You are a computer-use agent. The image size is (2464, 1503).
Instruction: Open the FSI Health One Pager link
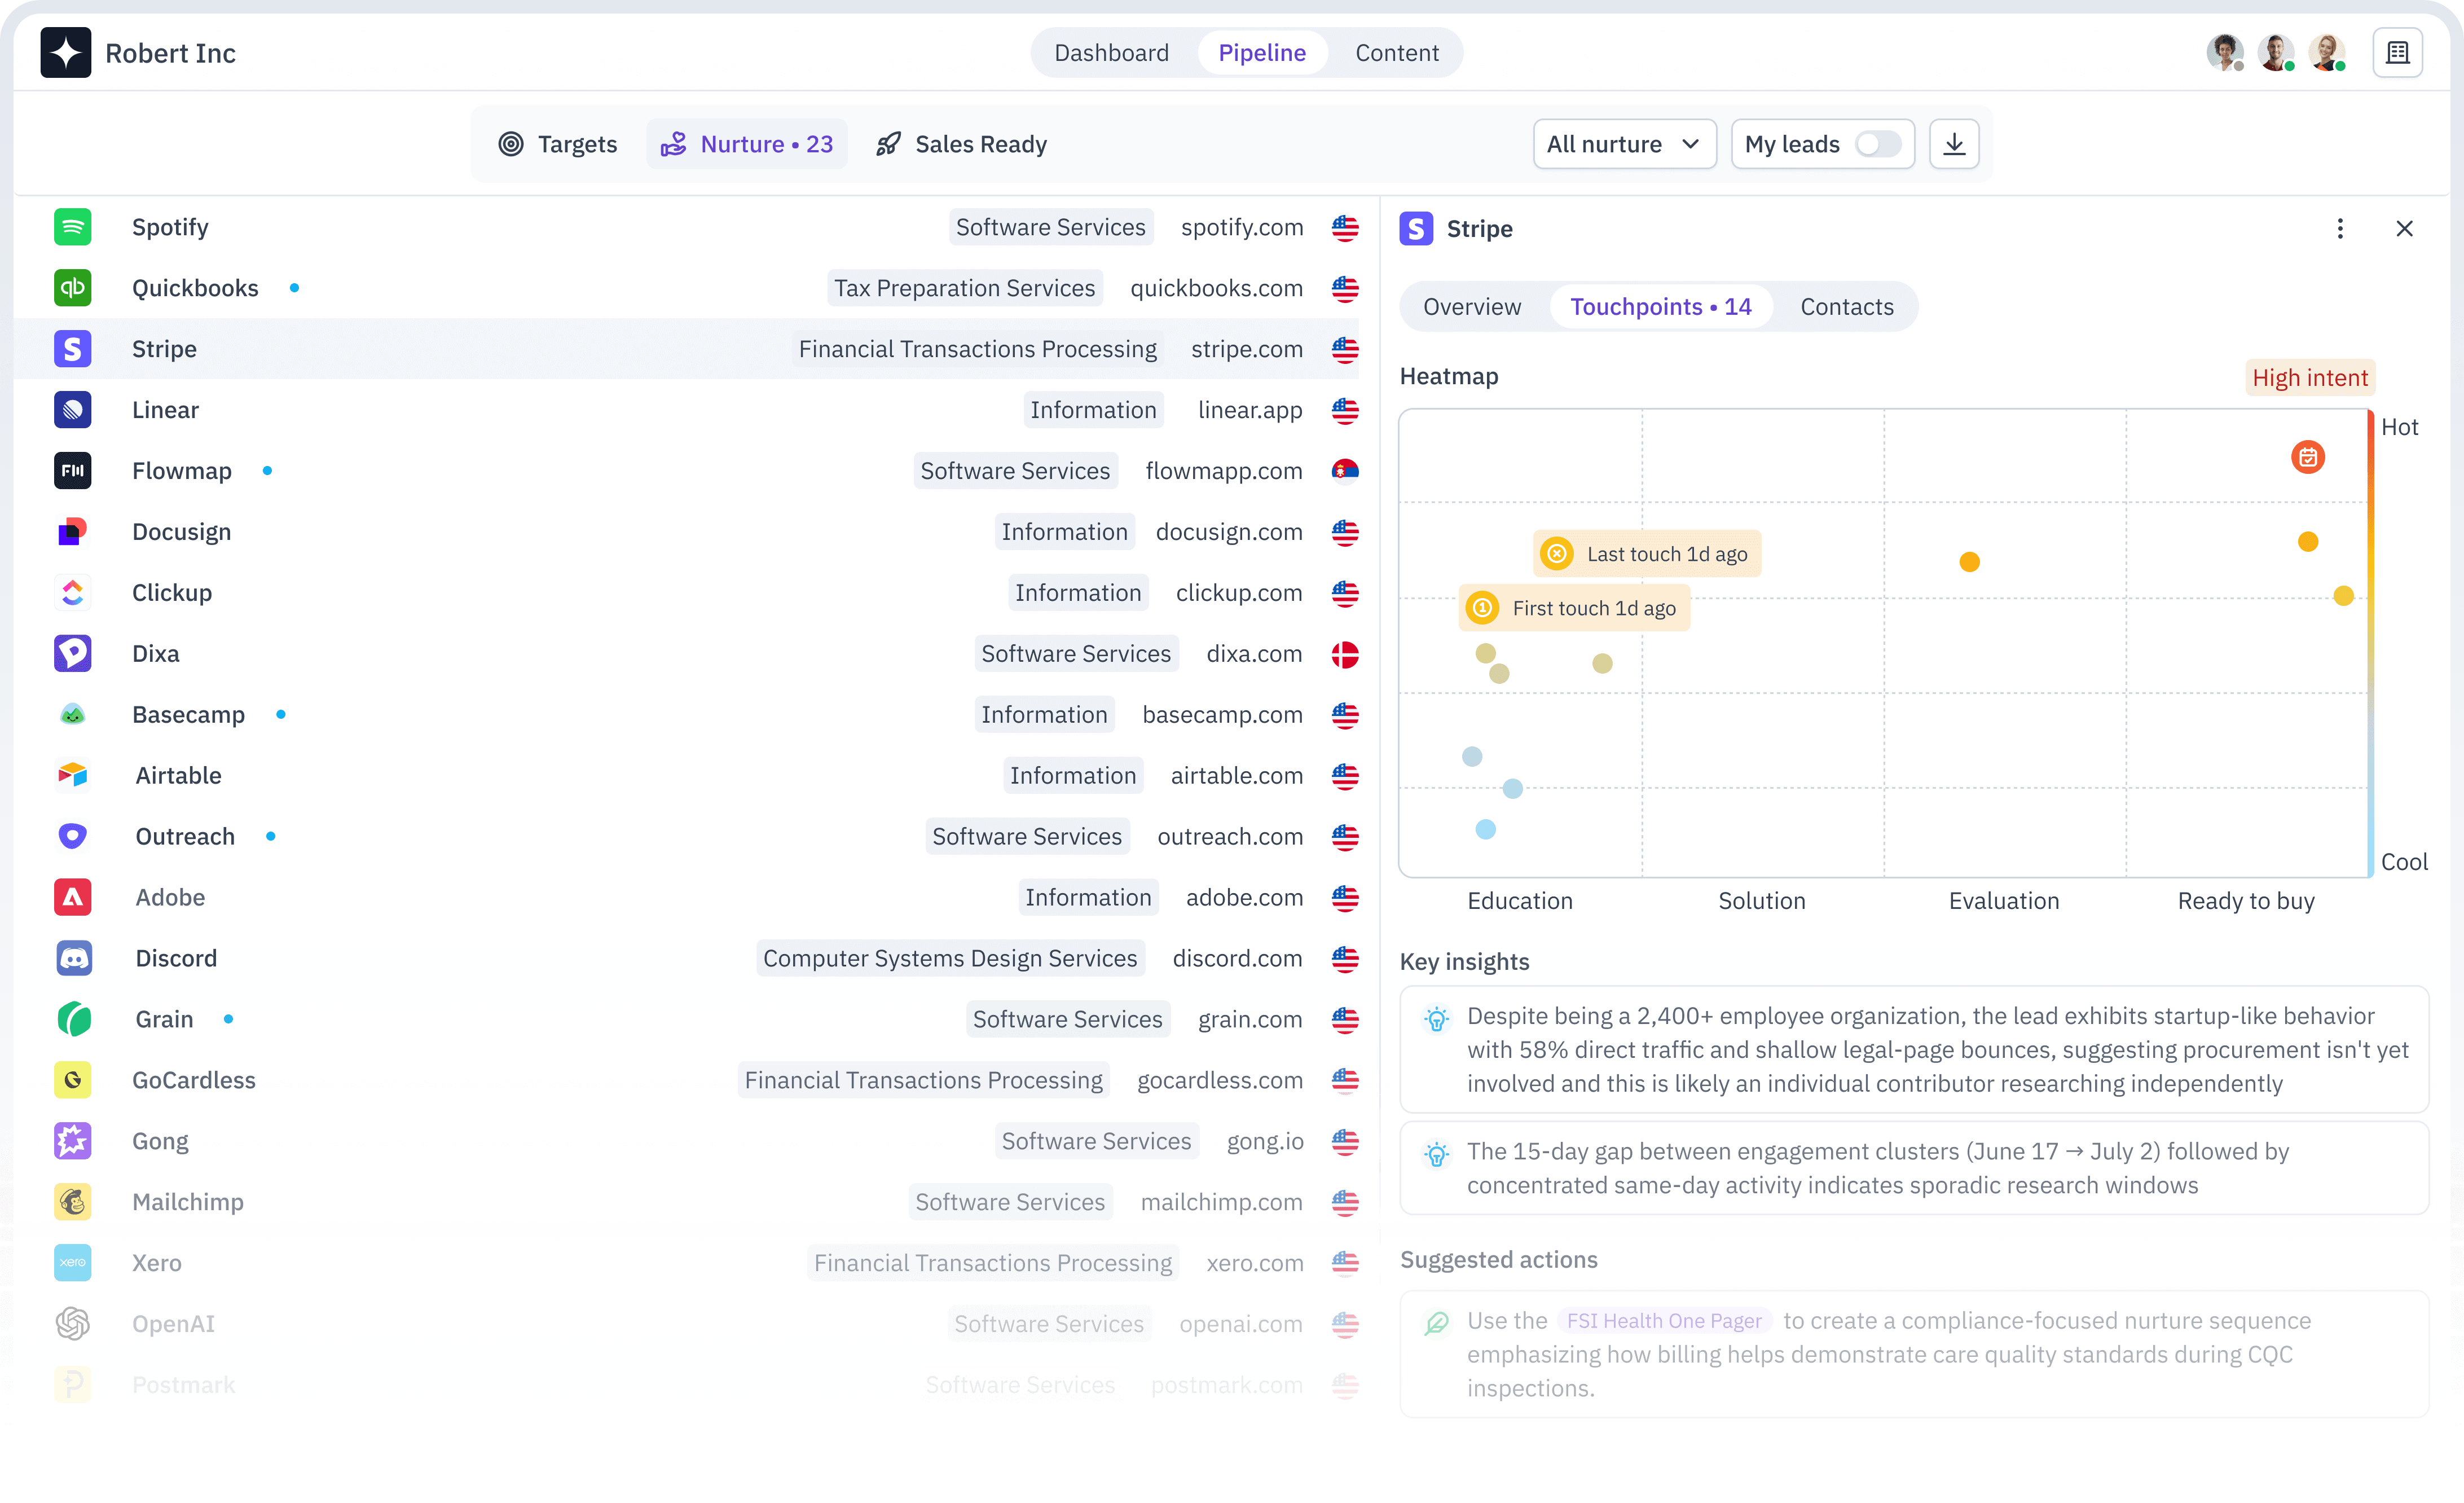[x=1664, y=1321]
